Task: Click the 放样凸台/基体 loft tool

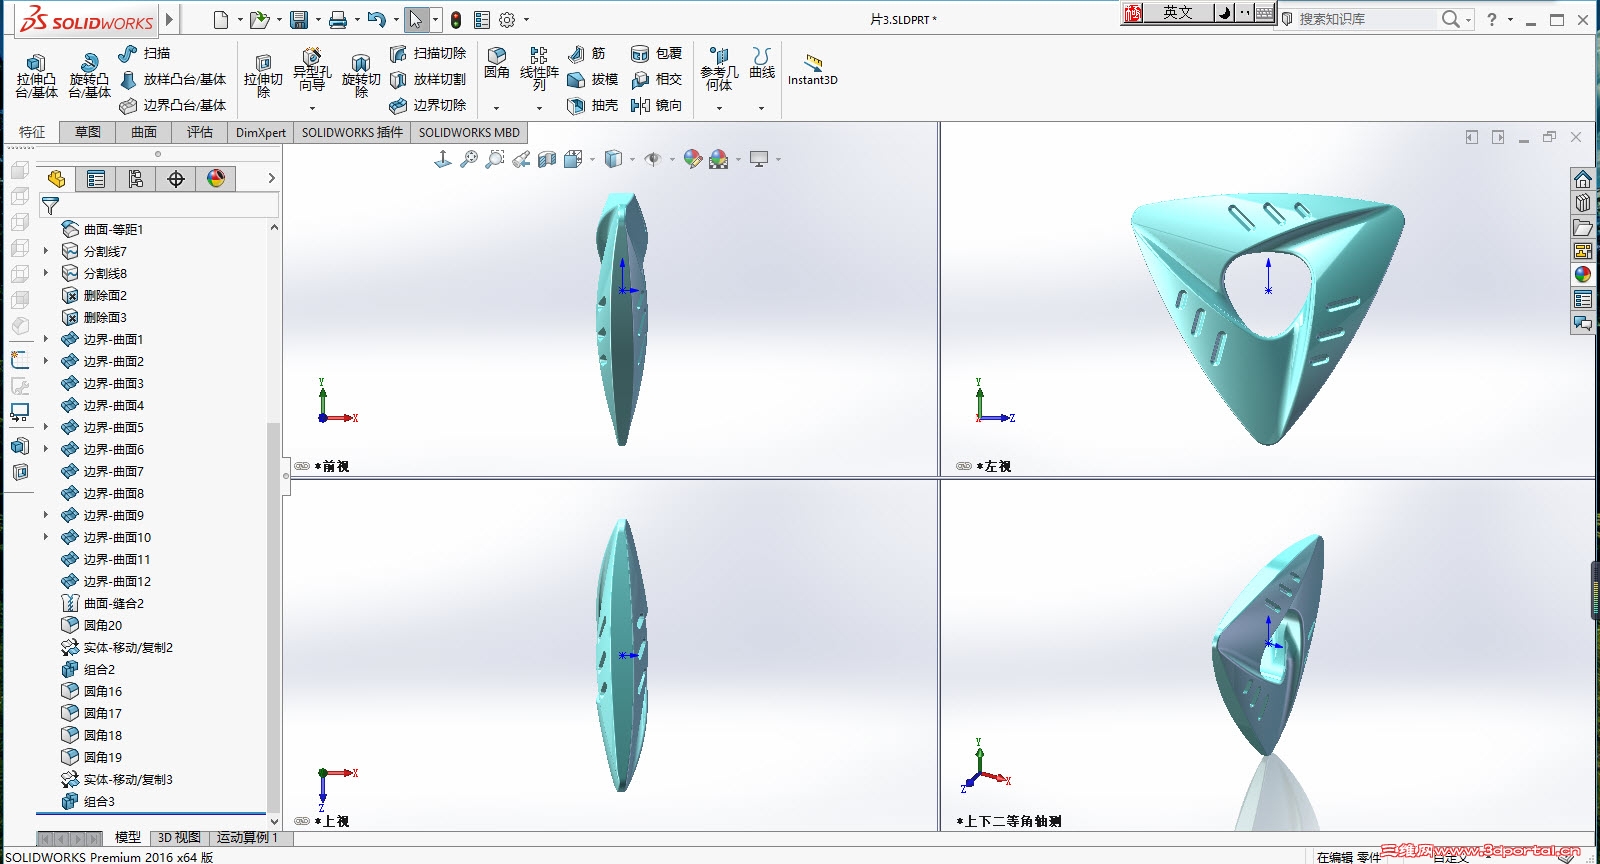Action: (173, 79)
